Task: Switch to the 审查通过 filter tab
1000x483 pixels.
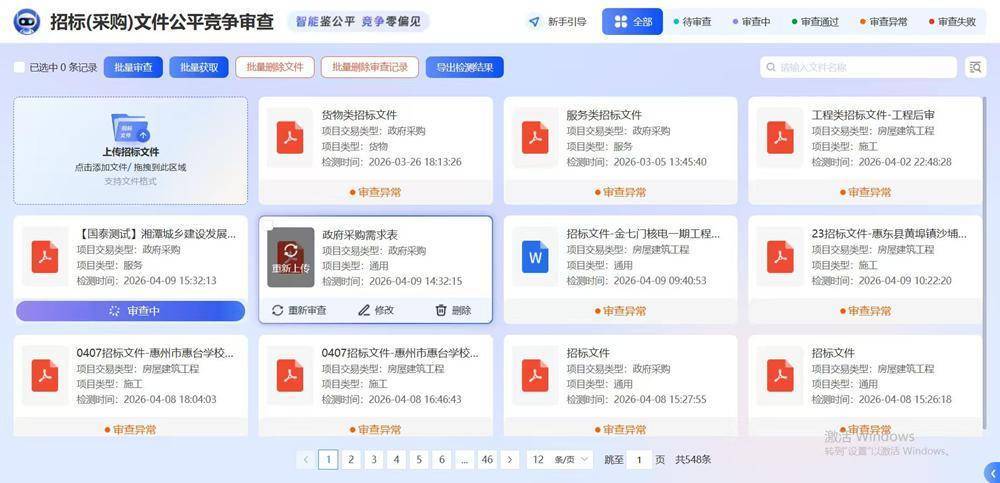Action: (x=814, y=21)
